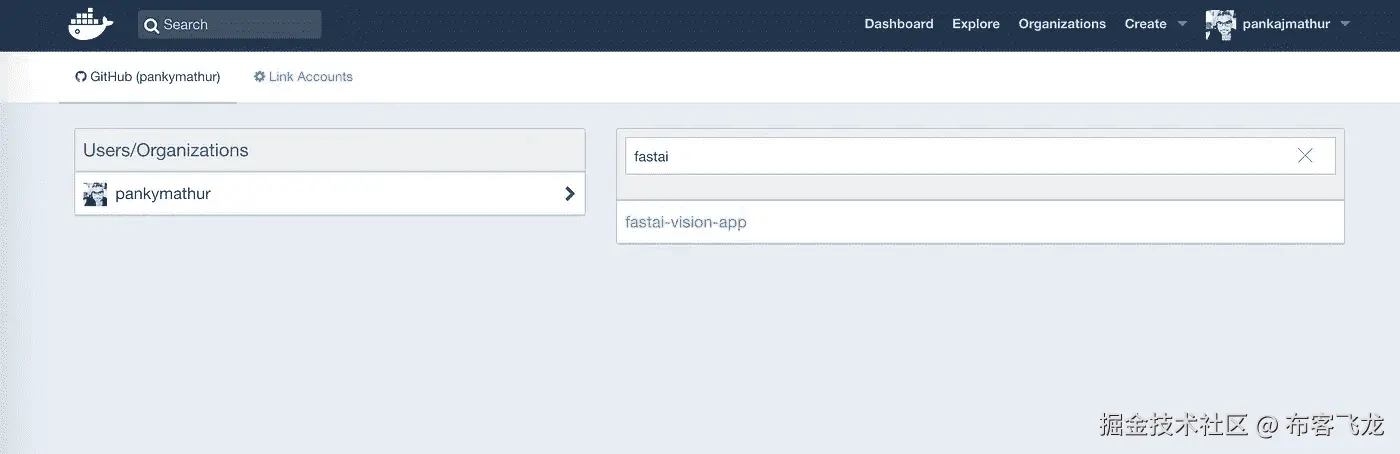The width and height of the screenshot is (1400, 454).
Task: Open Organizations from the top navigation
Action: pos(1062,24)
